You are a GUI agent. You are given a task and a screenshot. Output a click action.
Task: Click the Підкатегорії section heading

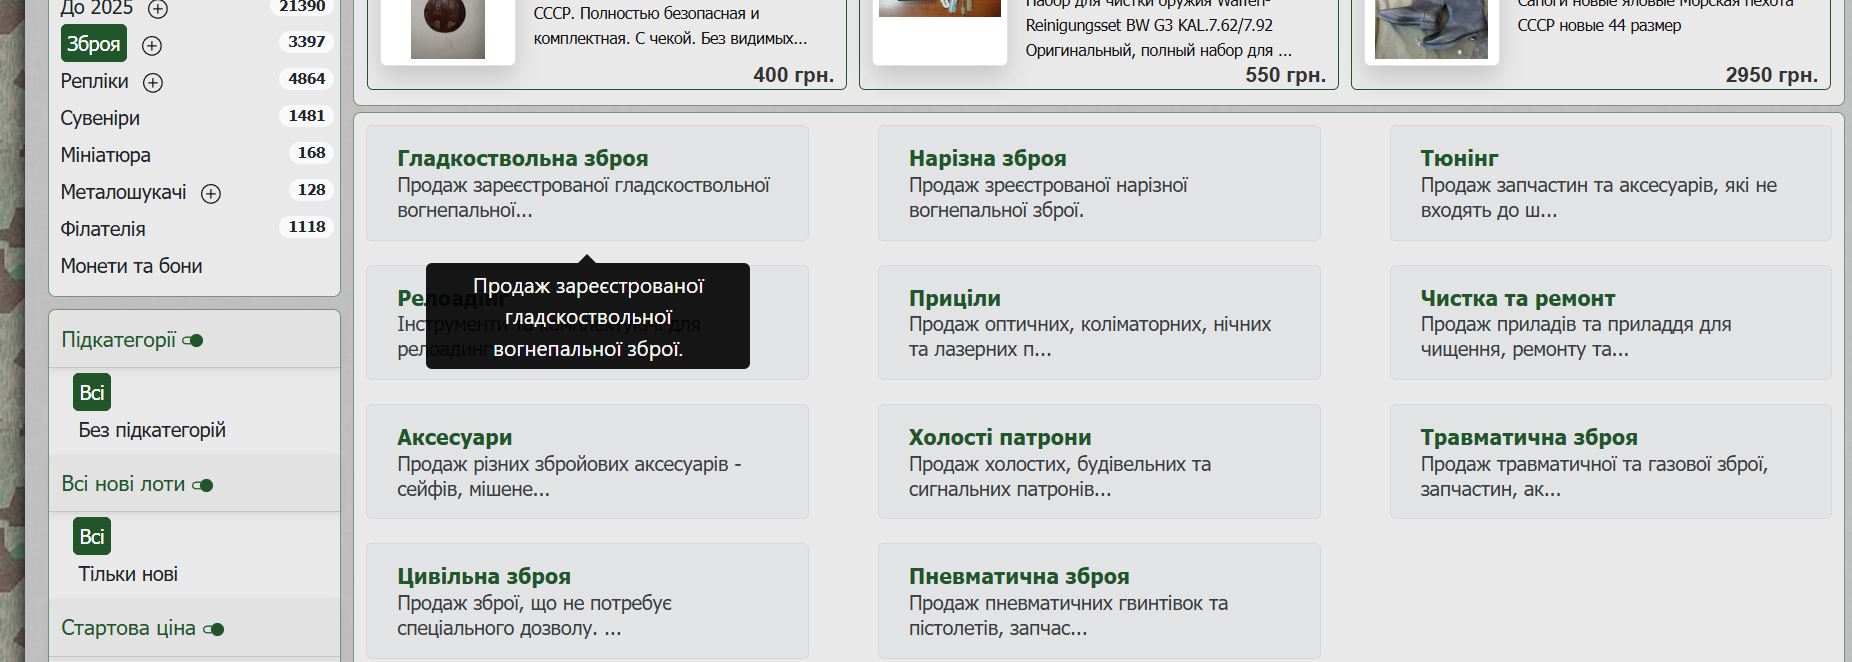(118, 340)
